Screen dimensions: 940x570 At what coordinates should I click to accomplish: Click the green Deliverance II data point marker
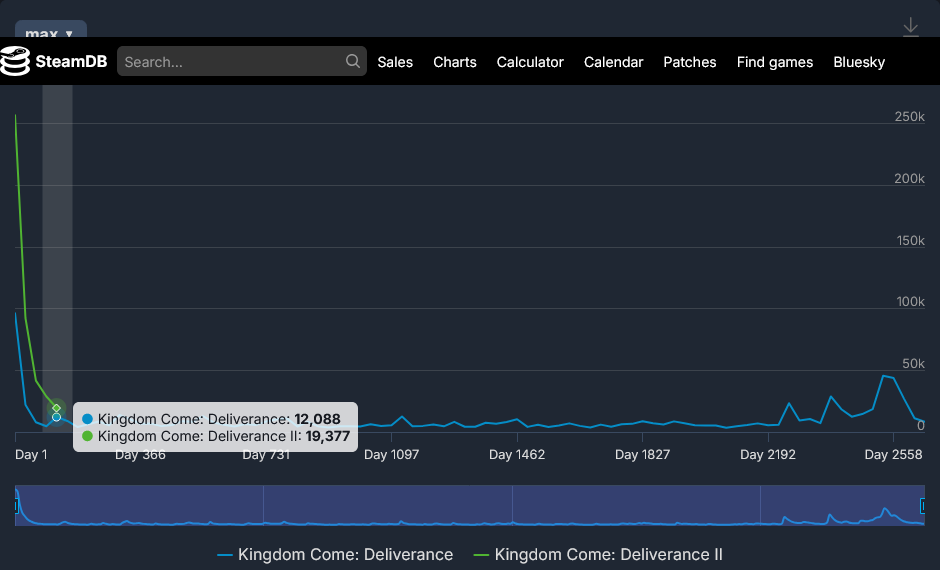coord(56,408)
